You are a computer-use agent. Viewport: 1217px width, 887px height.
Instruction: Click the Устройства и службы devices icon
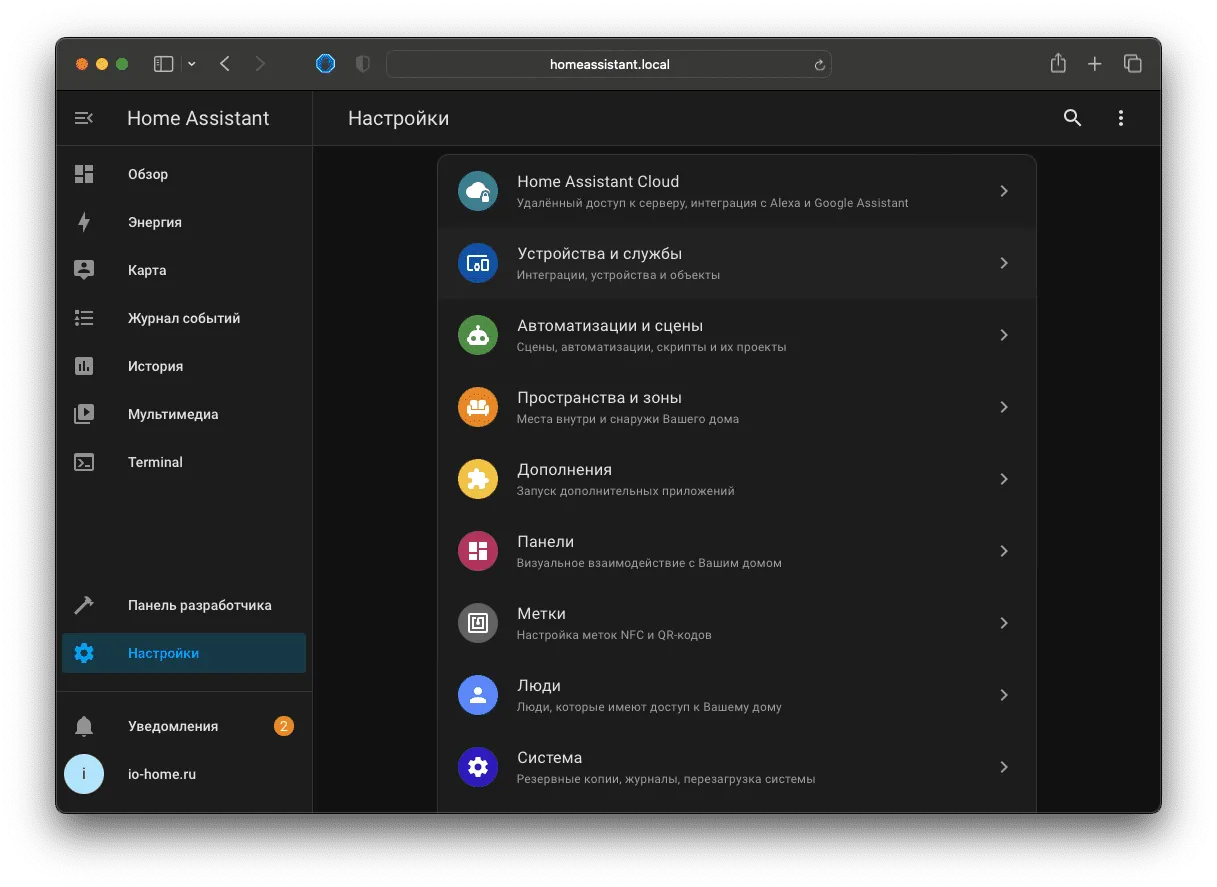478,263
